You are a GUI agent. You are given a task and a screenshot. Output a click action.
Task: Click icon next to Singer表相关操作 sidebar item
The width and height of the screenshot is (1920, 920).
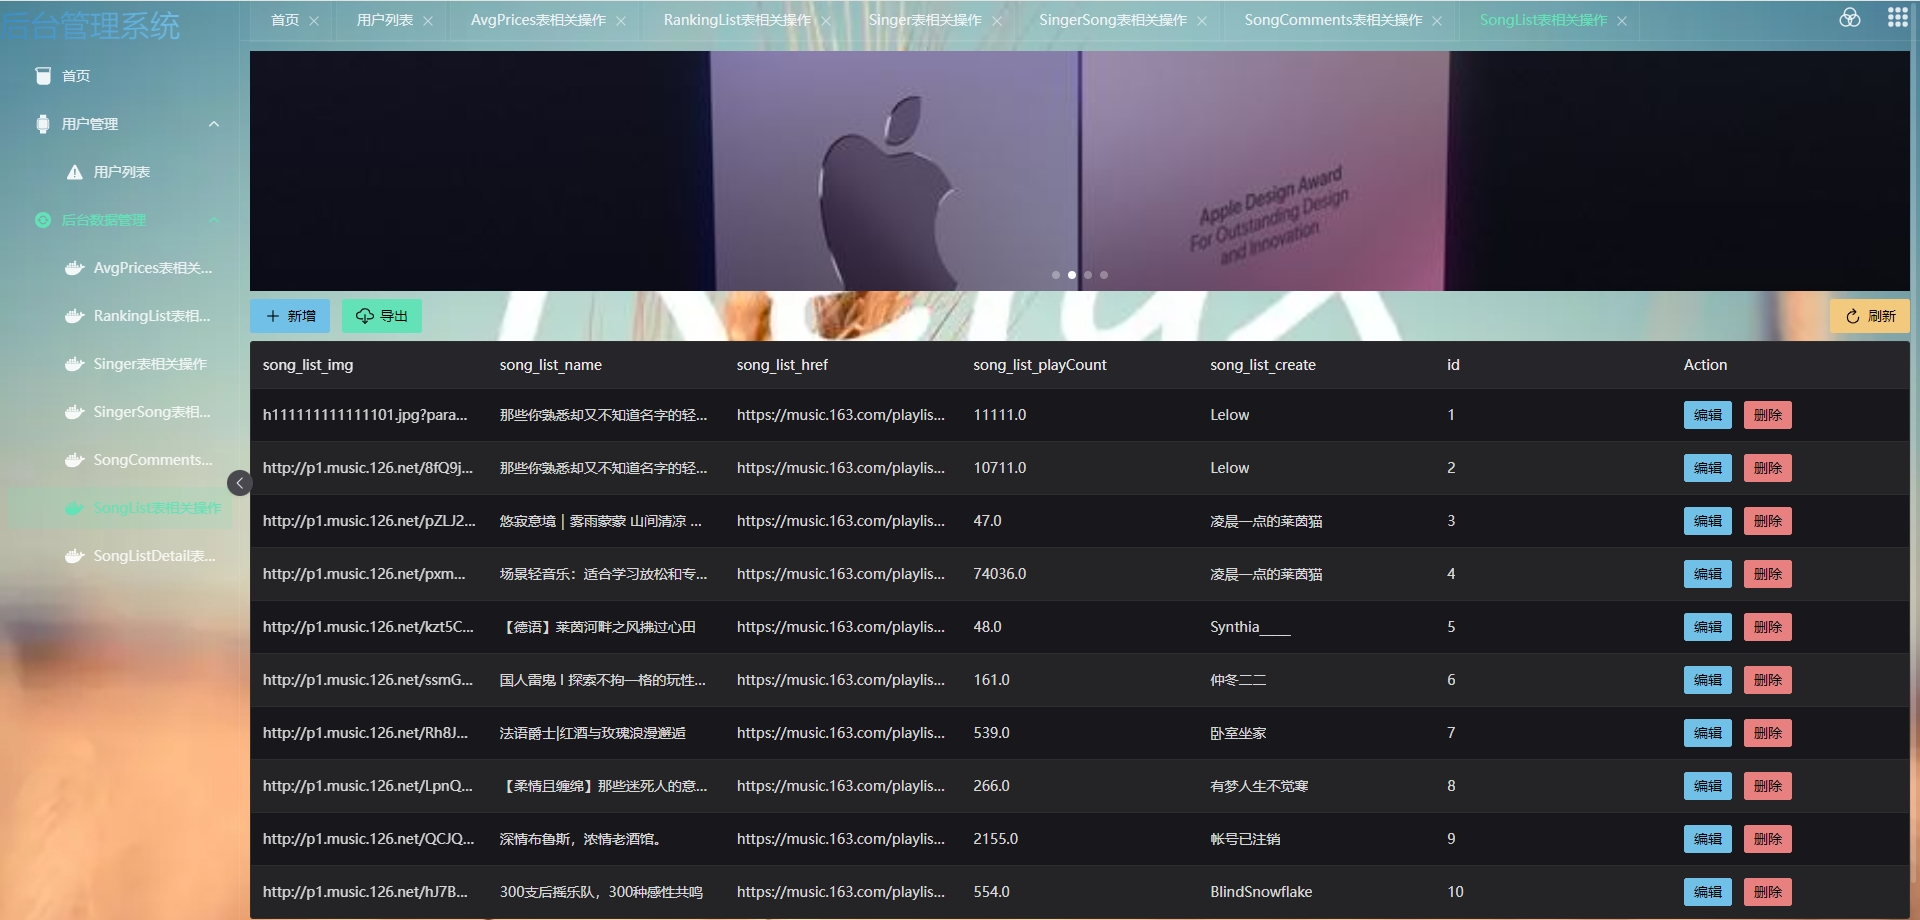click(x=75, y=364)
